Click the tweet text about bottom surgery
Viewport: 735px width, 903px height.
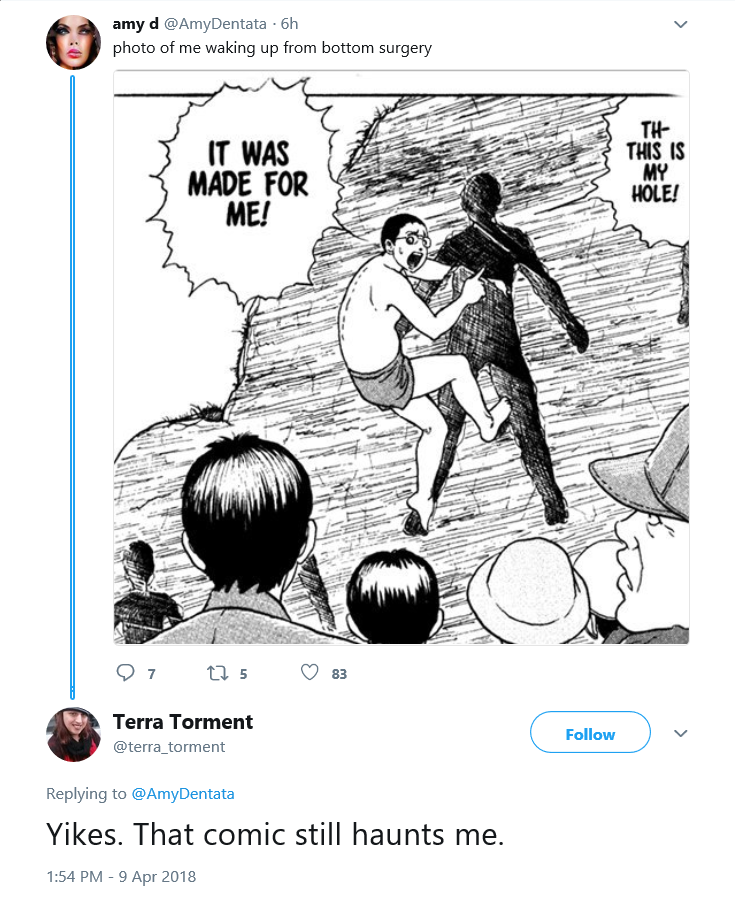click(x=272, y=48)
